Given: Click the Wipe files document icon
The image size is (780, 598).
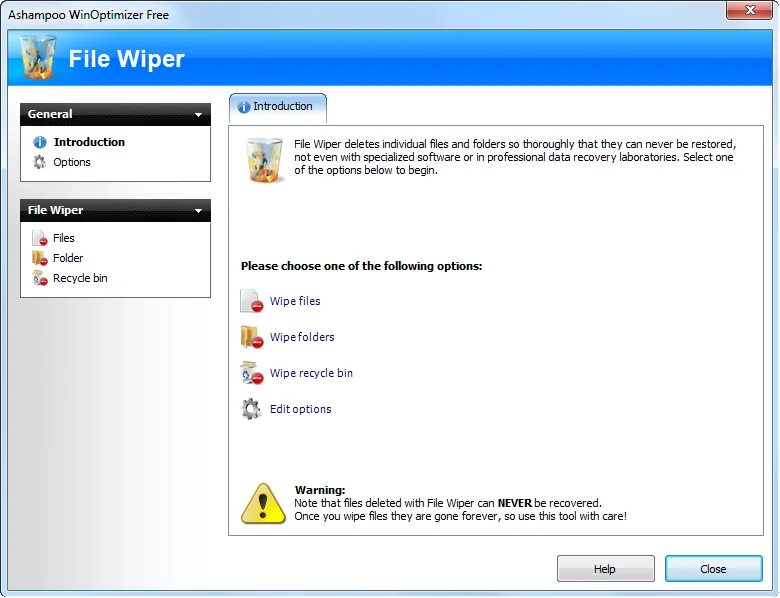Looking at the screenshot, I should pyautogui.click(x=251, y=301).
